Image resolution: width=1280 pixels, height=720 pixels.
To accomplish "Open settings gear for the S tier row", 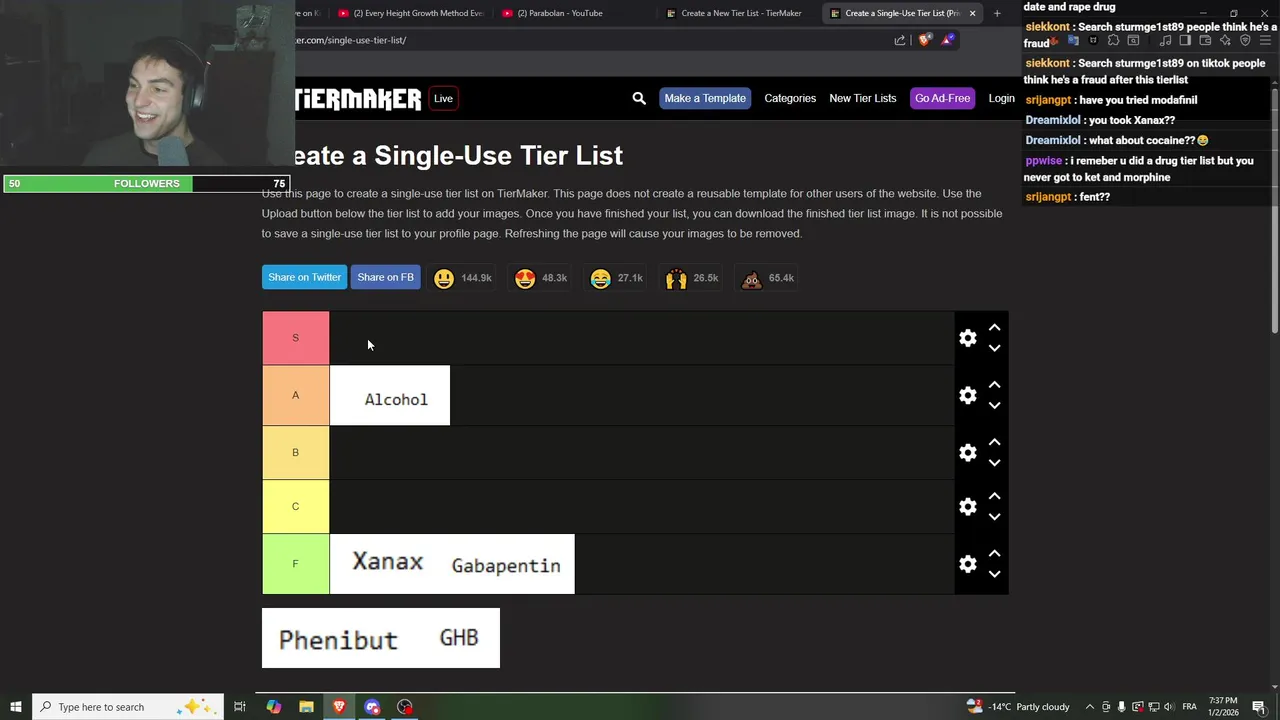I will tap(967, 338).
